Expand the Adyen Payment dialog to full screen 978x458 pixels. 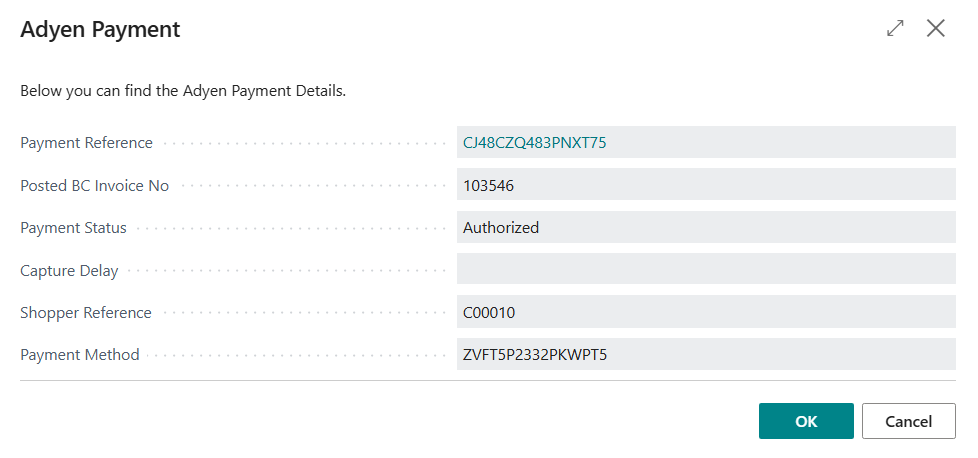point(895,29)
